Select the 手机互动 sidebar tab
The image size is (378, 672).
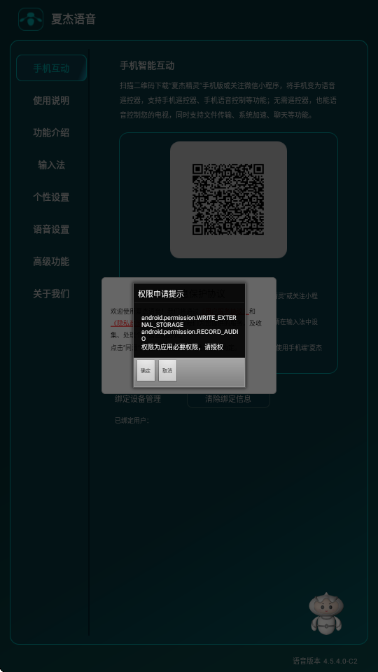coord(51,68)
